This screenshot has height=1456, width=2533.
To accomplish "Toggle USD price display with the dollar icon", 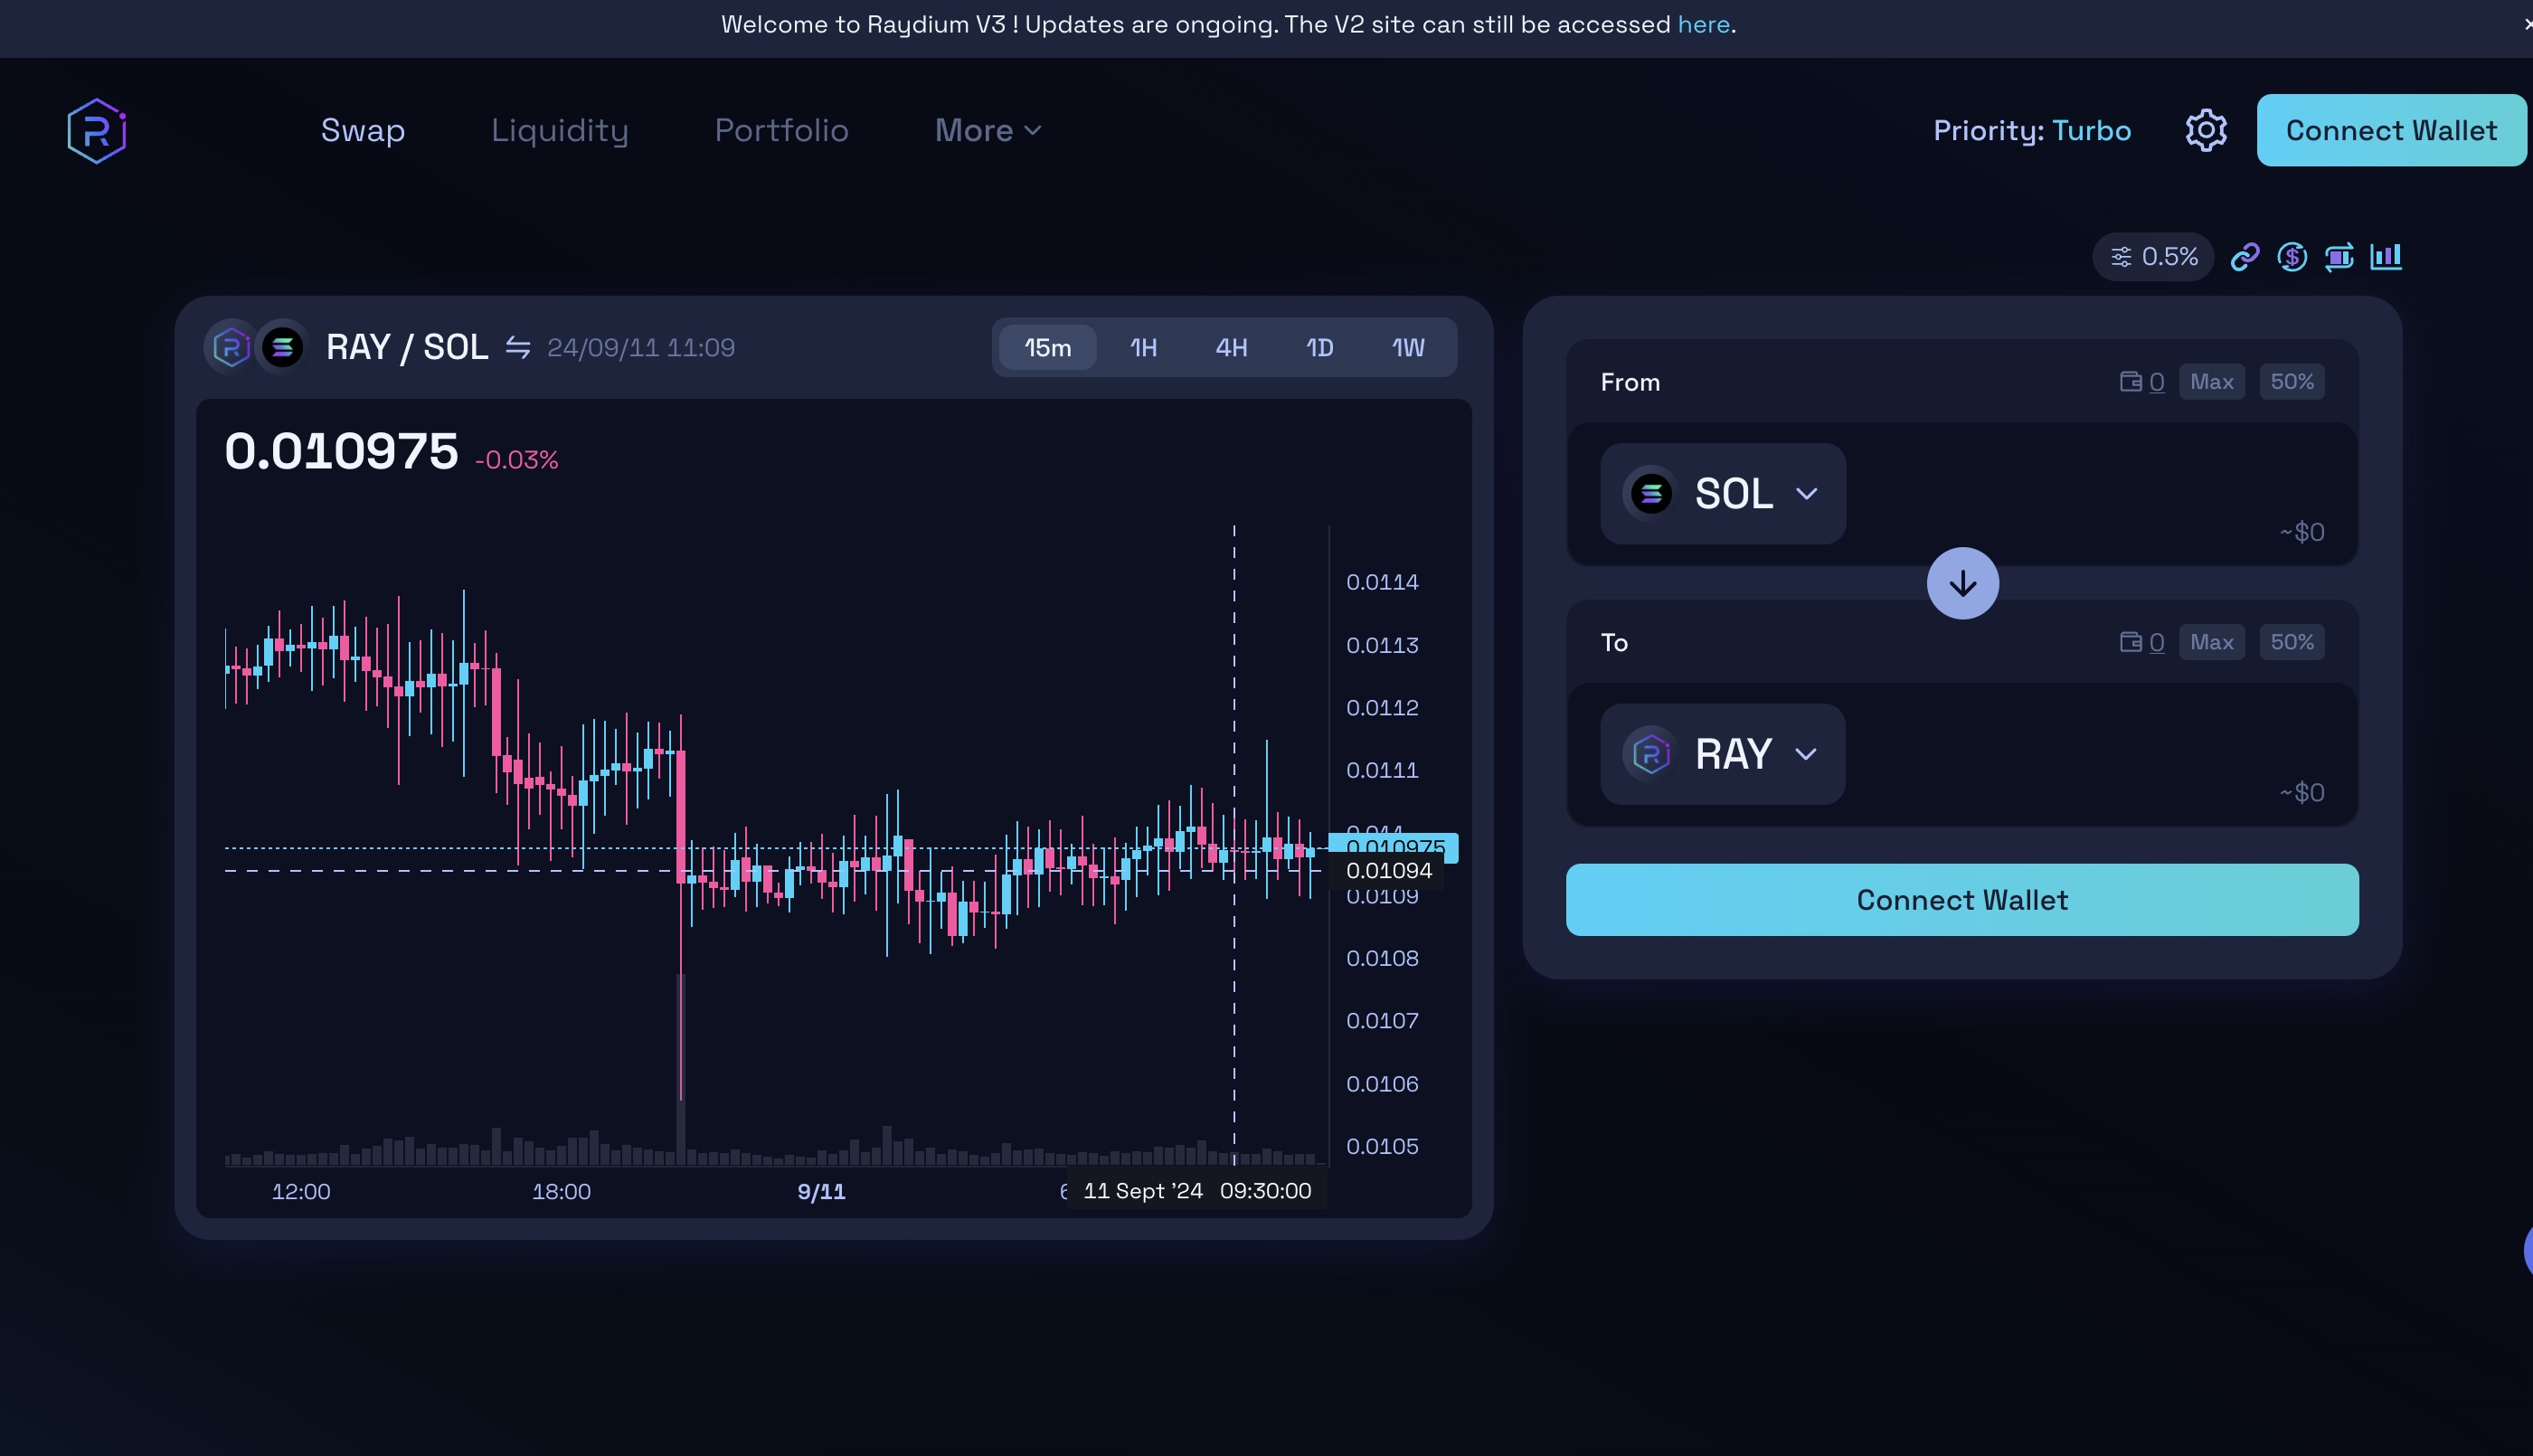I will 2292,256.
